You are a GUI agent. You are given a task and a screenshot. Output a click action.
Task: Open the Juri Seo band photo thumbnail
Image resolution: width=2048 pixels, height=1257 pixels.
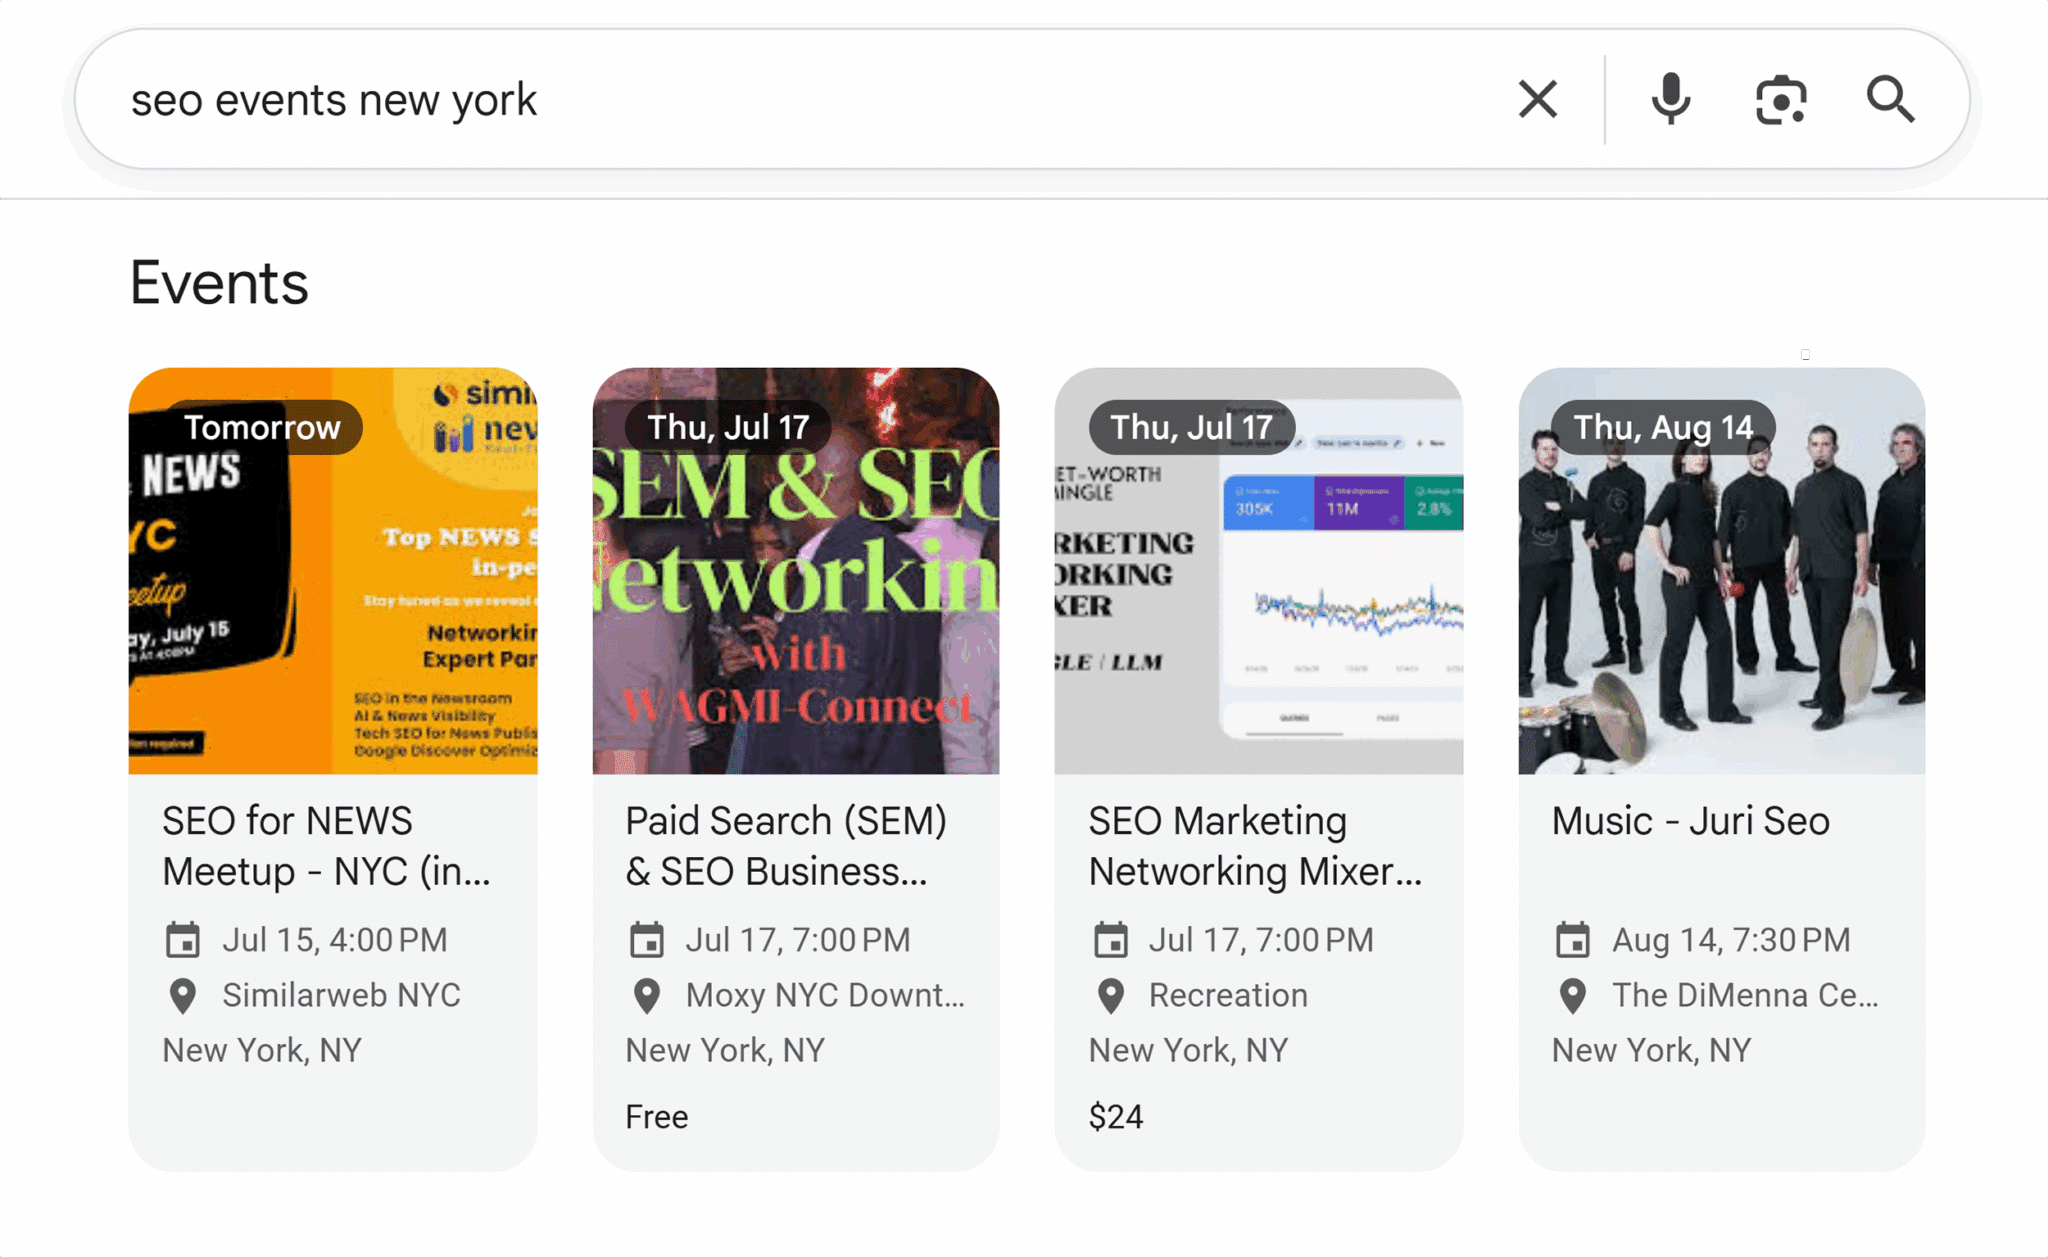tap(1722, 571)
